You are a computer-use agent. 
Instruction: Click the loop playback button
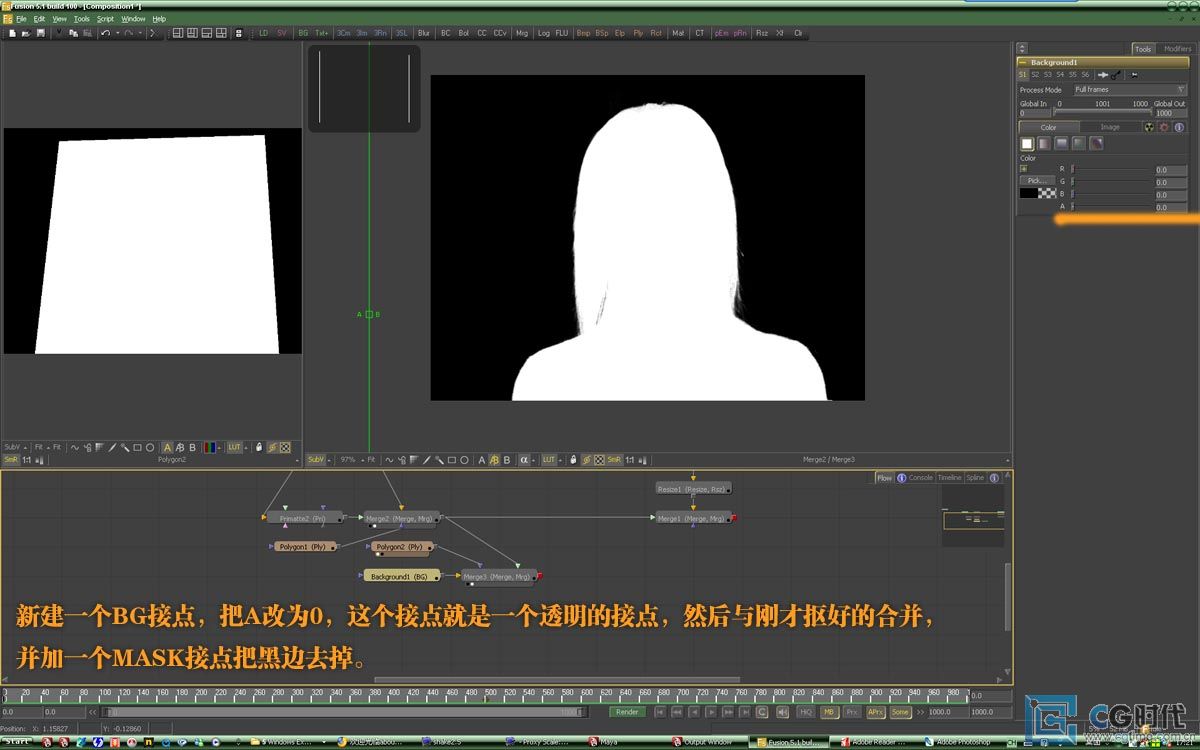[761, 712]
